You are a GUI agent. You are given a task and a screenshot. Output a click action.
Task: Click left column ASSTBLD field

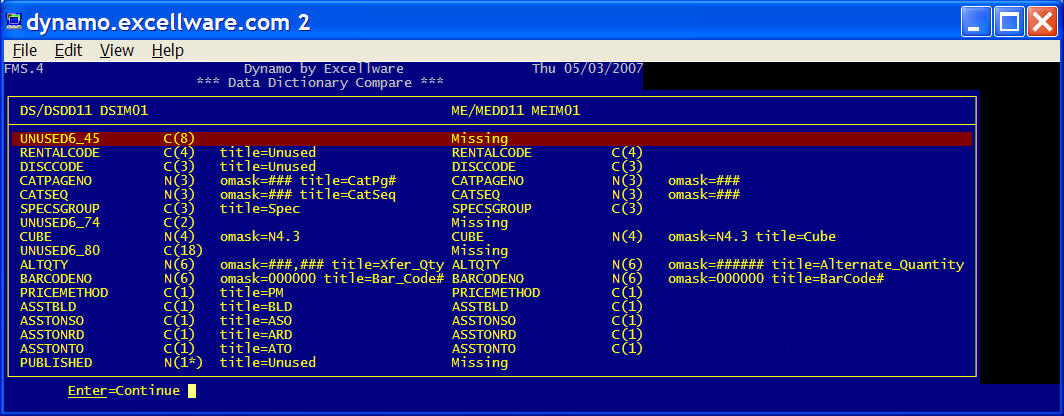48,307
